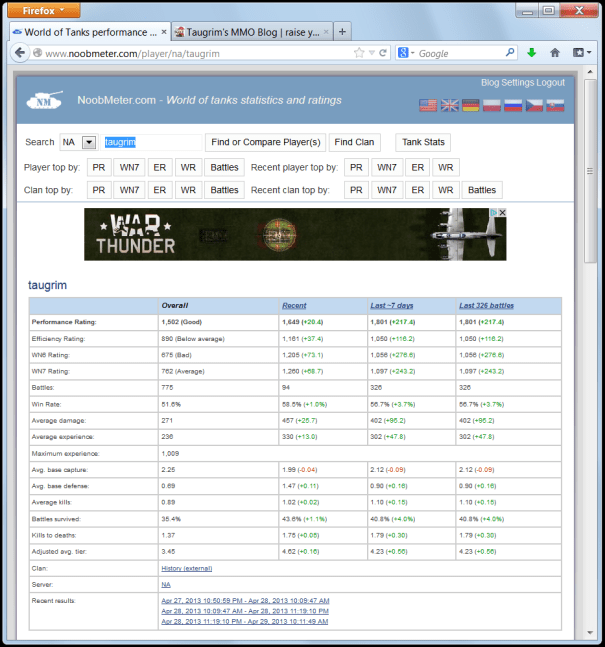Close Taugrim's MMO Blog tab
This screenshot has height=647, width=605.
[x=326, y=32]
